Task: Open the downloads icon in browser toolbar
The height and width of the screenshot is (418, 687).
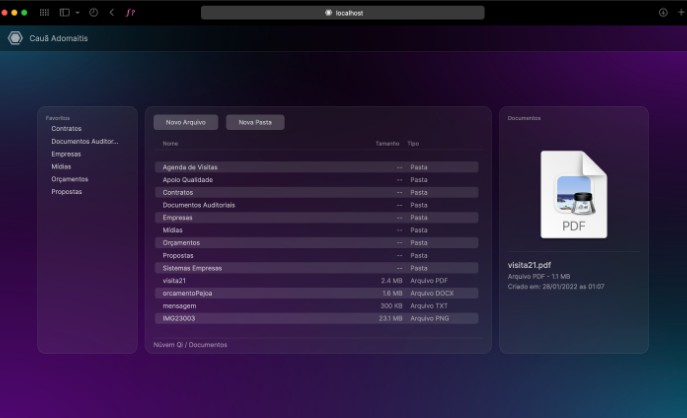Action: click(662, 12)
